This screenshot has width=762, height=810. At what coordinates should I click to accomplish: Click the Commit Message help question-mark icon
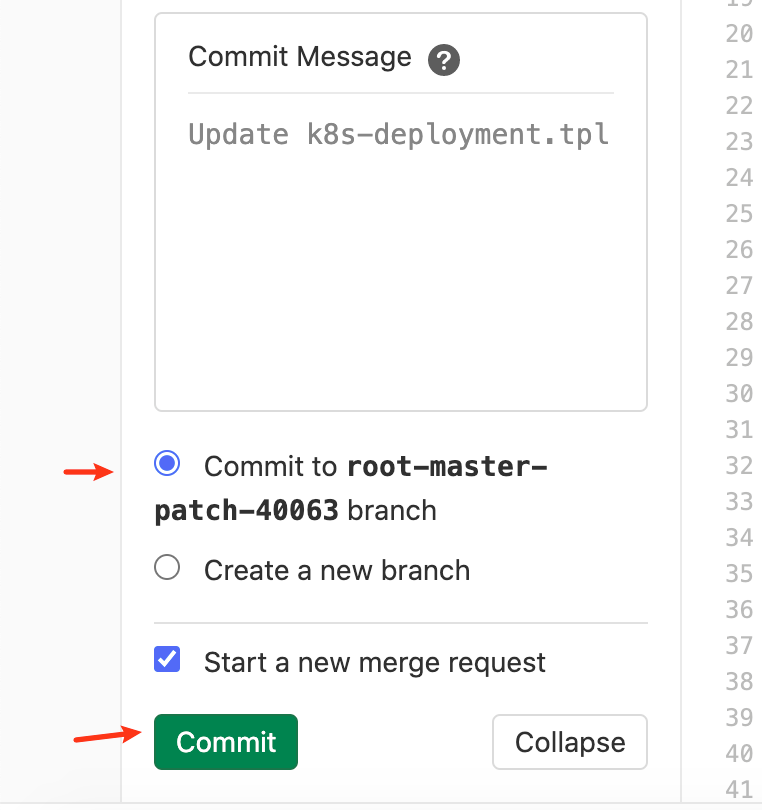pos(444,60)
